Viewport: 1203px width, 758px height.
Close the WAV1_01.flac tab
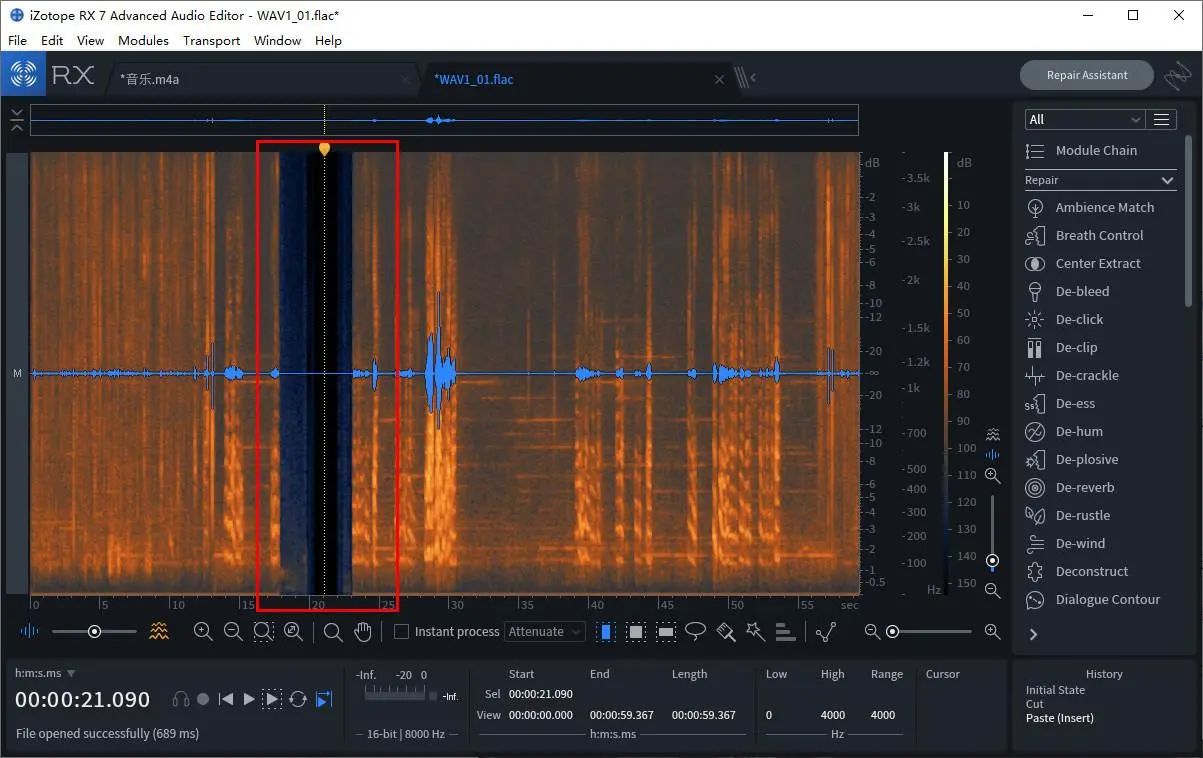point(719,79)
